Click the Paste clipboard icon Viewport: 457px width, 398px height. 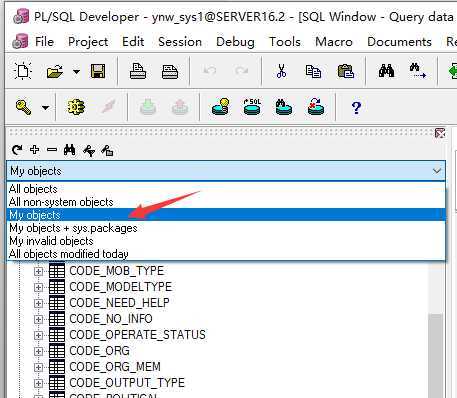(345, 71)
